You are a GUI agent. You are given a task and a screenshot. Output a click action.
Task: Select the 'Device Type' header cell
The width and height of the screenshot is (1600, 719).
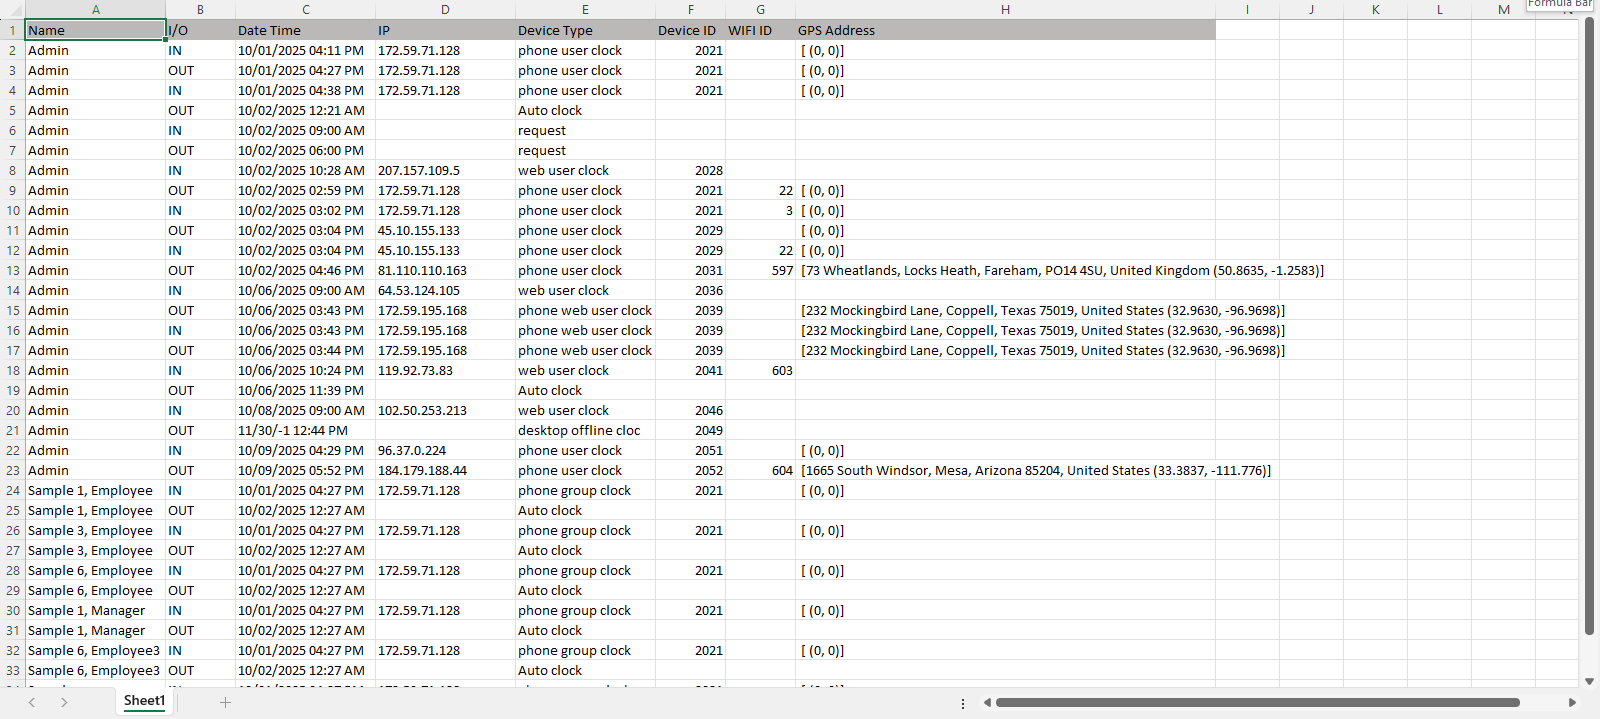[585, 30]
